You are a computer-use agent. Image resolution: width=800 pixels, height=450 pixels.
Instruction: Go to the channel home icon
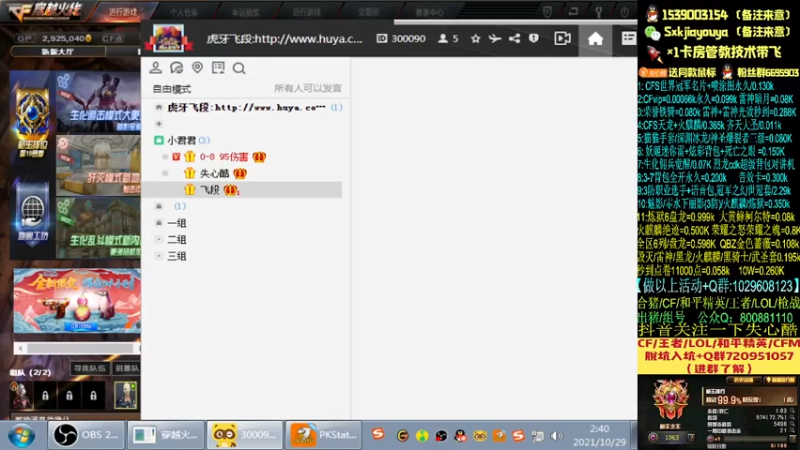(x=595, y=38)
